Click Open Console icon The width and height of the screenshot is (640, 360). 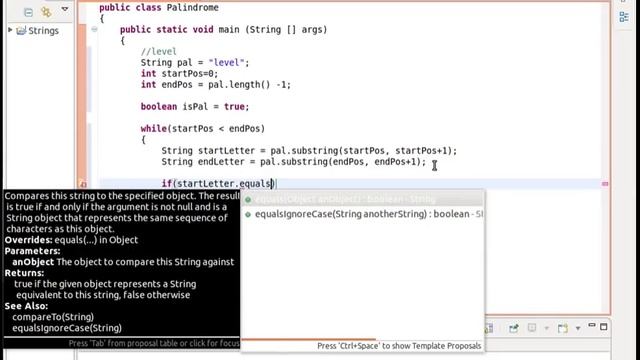(563, 328)
